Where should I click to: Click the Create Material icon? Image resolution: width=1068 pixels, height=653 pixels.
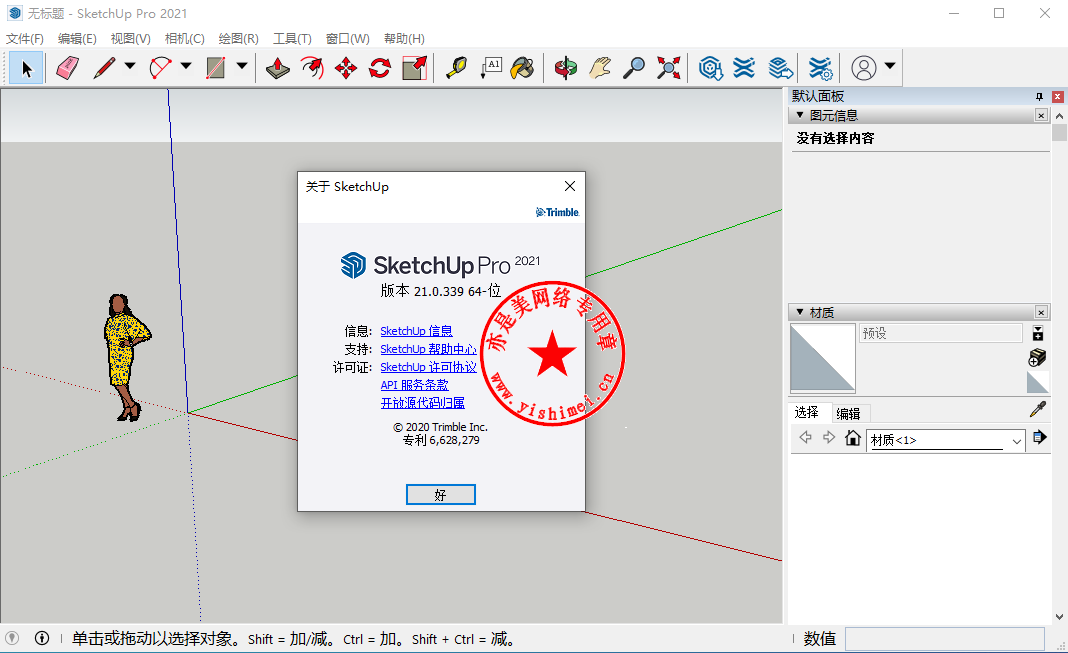click(x=1037, y=357)
